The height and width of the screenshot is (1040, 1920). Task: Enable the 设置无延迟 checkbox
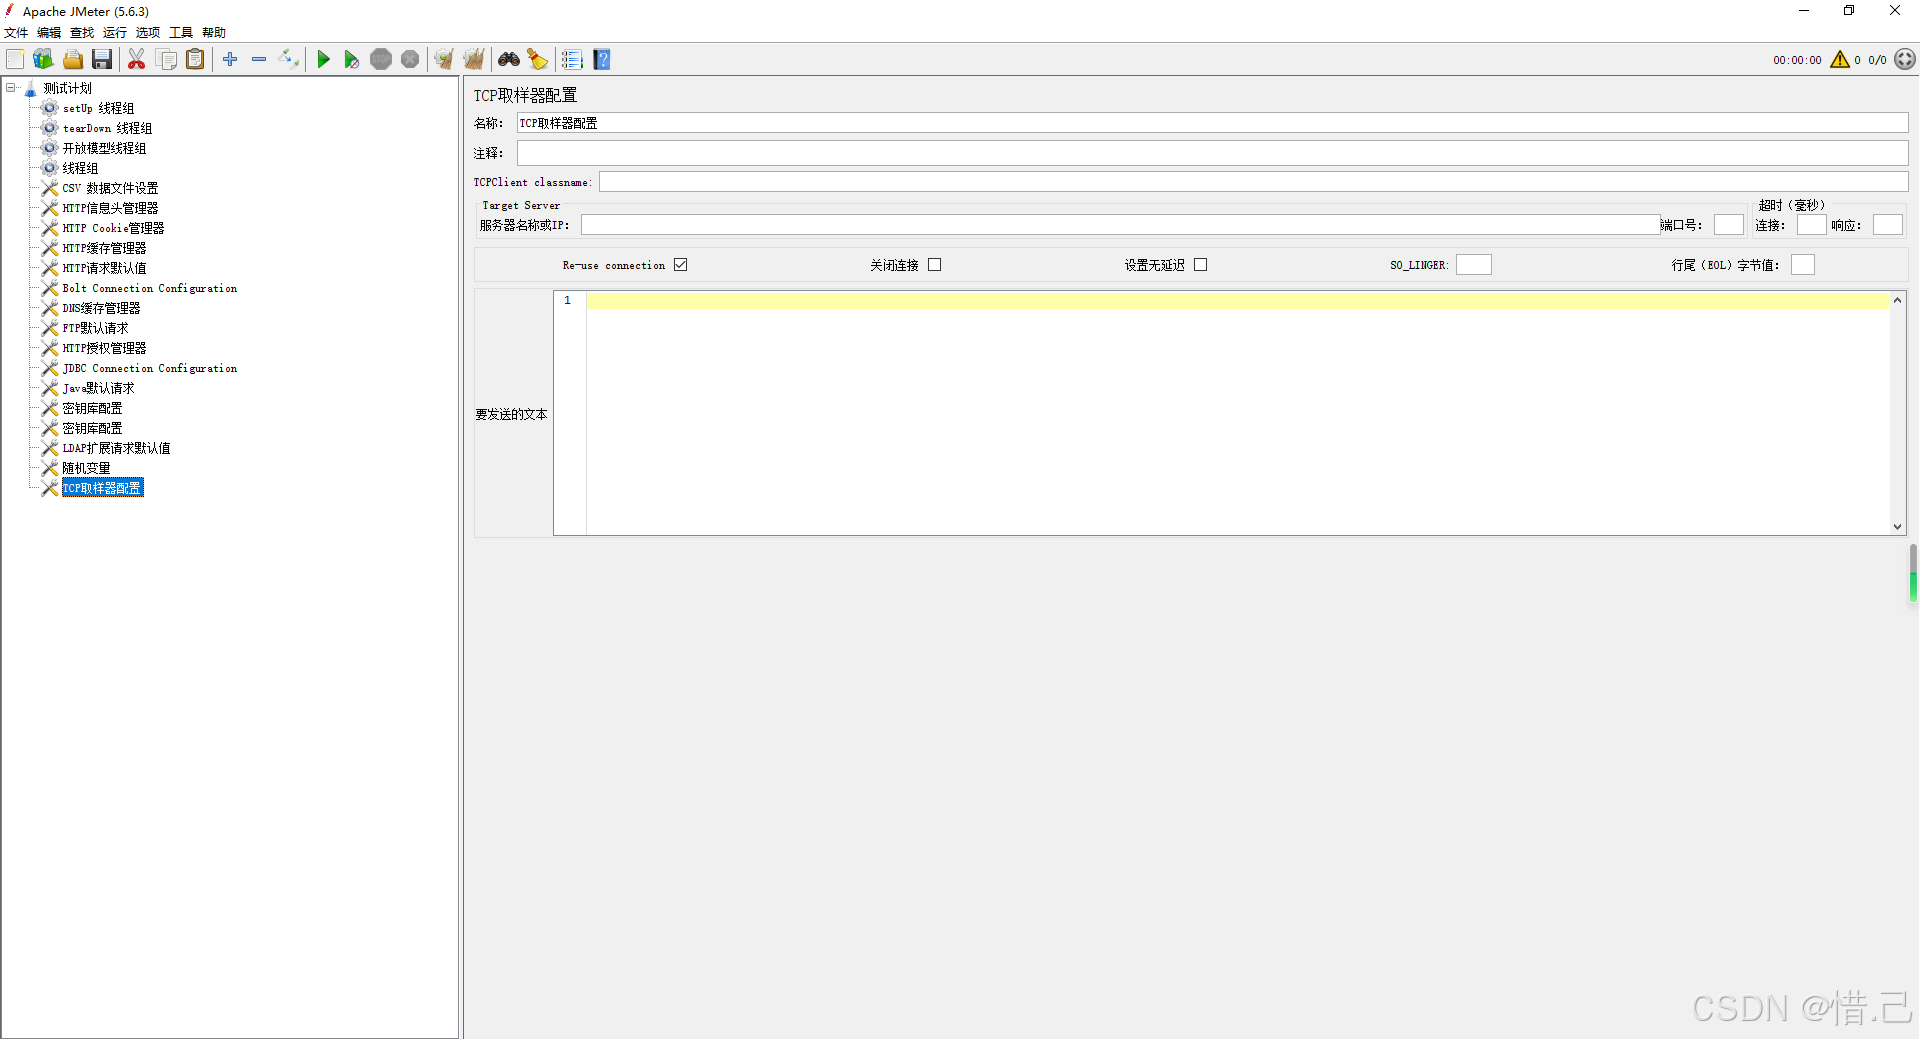[x=1201, y=265]
